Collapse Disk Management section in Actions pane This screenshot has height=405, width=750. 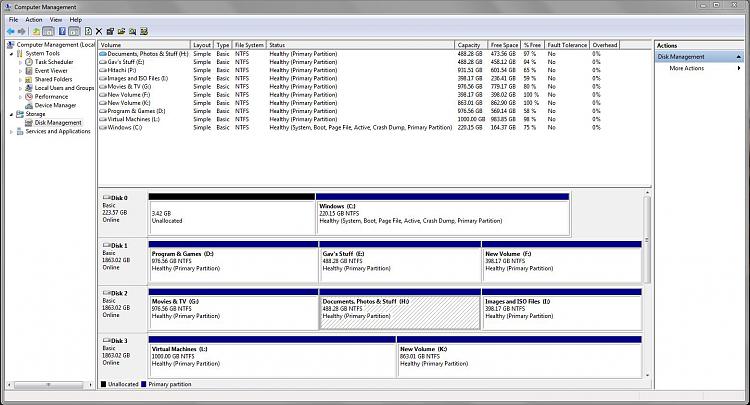click(x=739, y=57)
